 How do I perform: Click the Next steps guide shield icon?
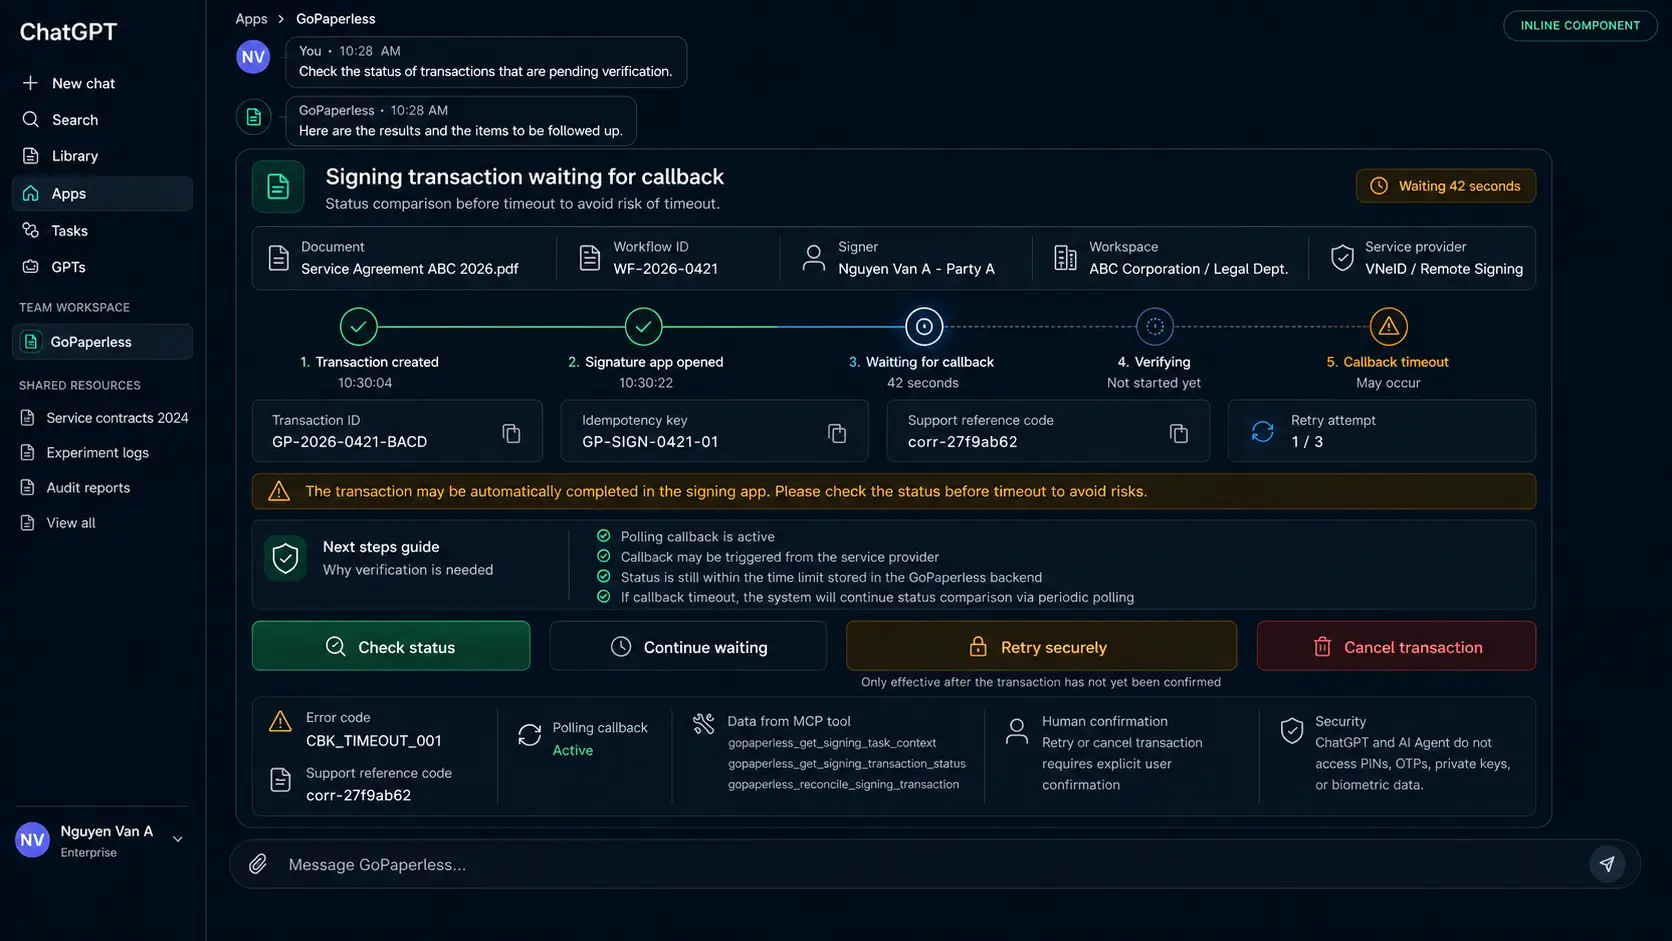tap(286, 558)
